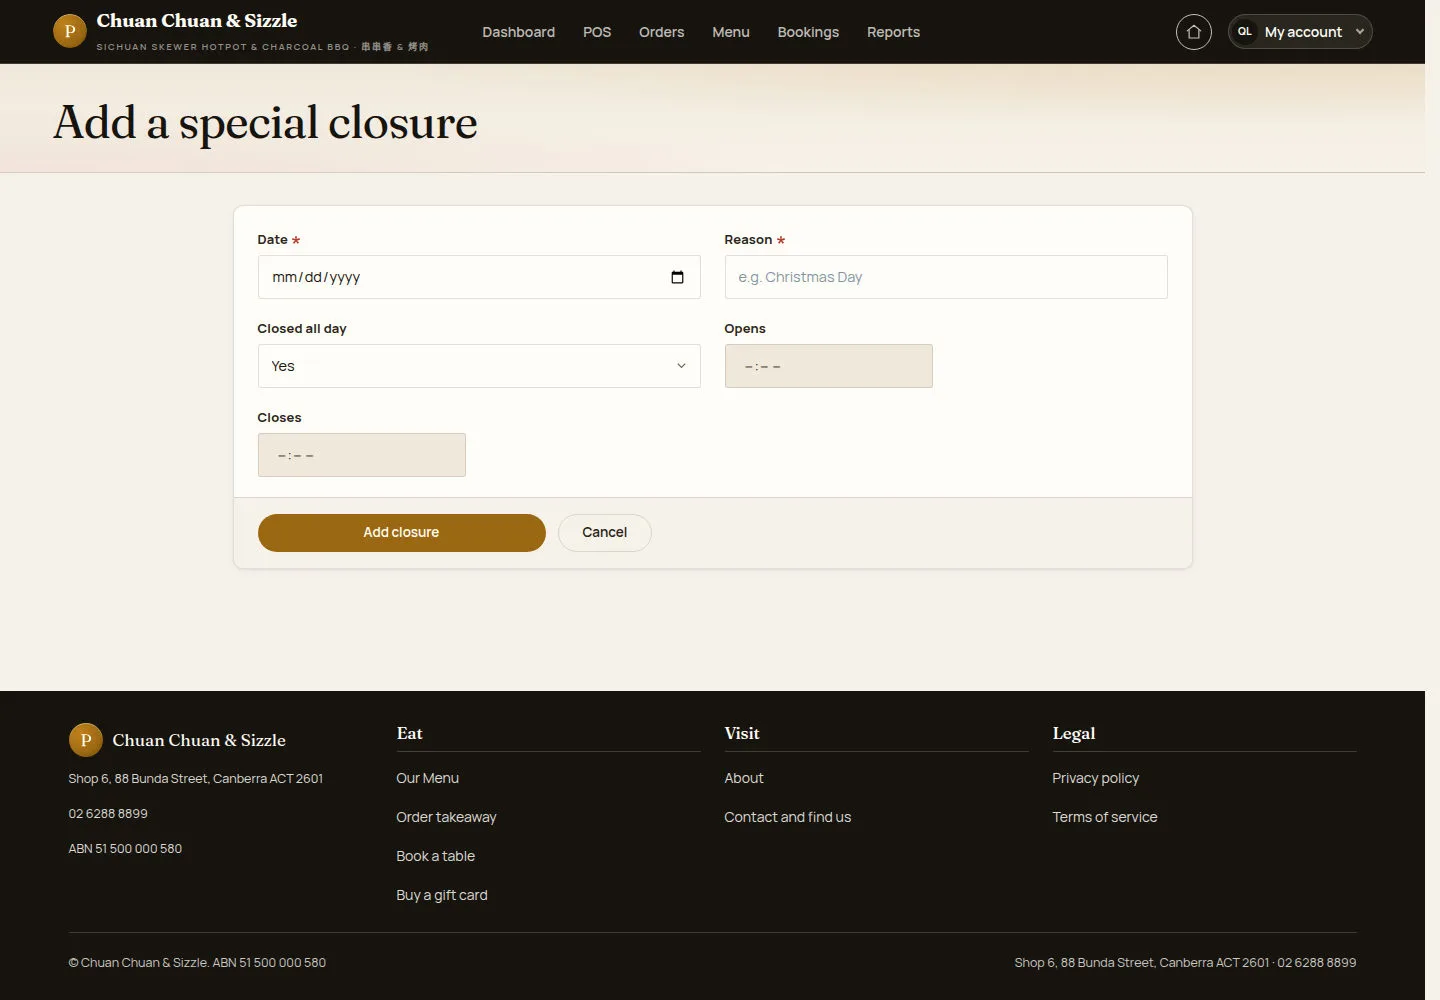Go to POS in the top navigation
Screen dimensions: 1440x1000
click(597, 32)
